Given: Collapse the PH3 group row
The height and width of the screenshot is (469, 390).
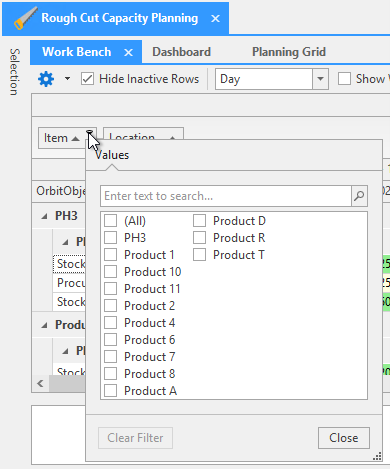Looking at the screenshot, I should coord(44,216).
